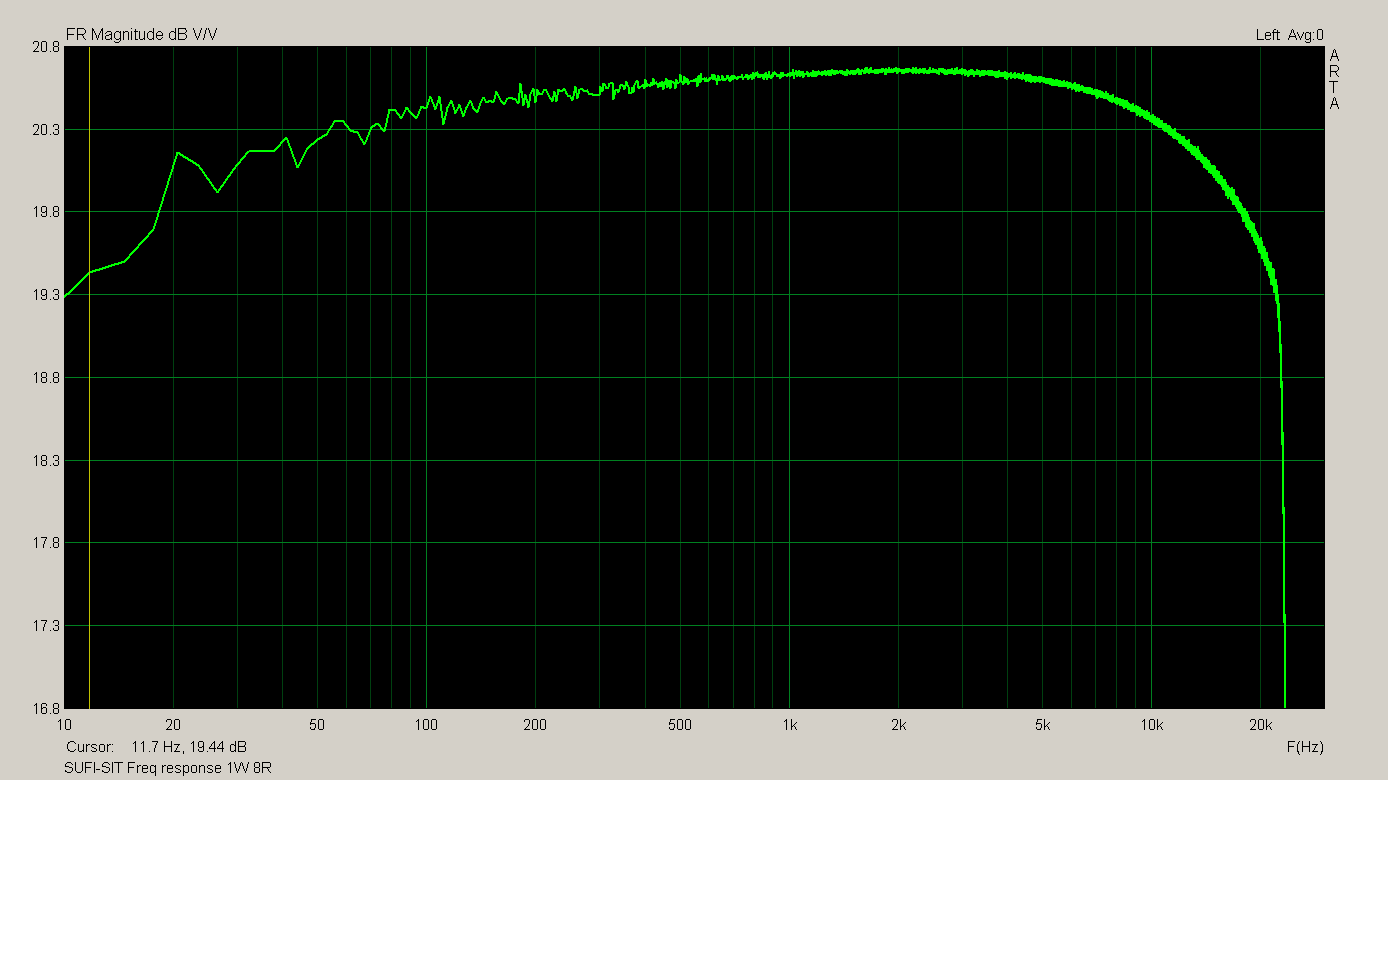Click the 19.8 y-axis label
Screen dimensions: 1388x960
pos(46,212)
